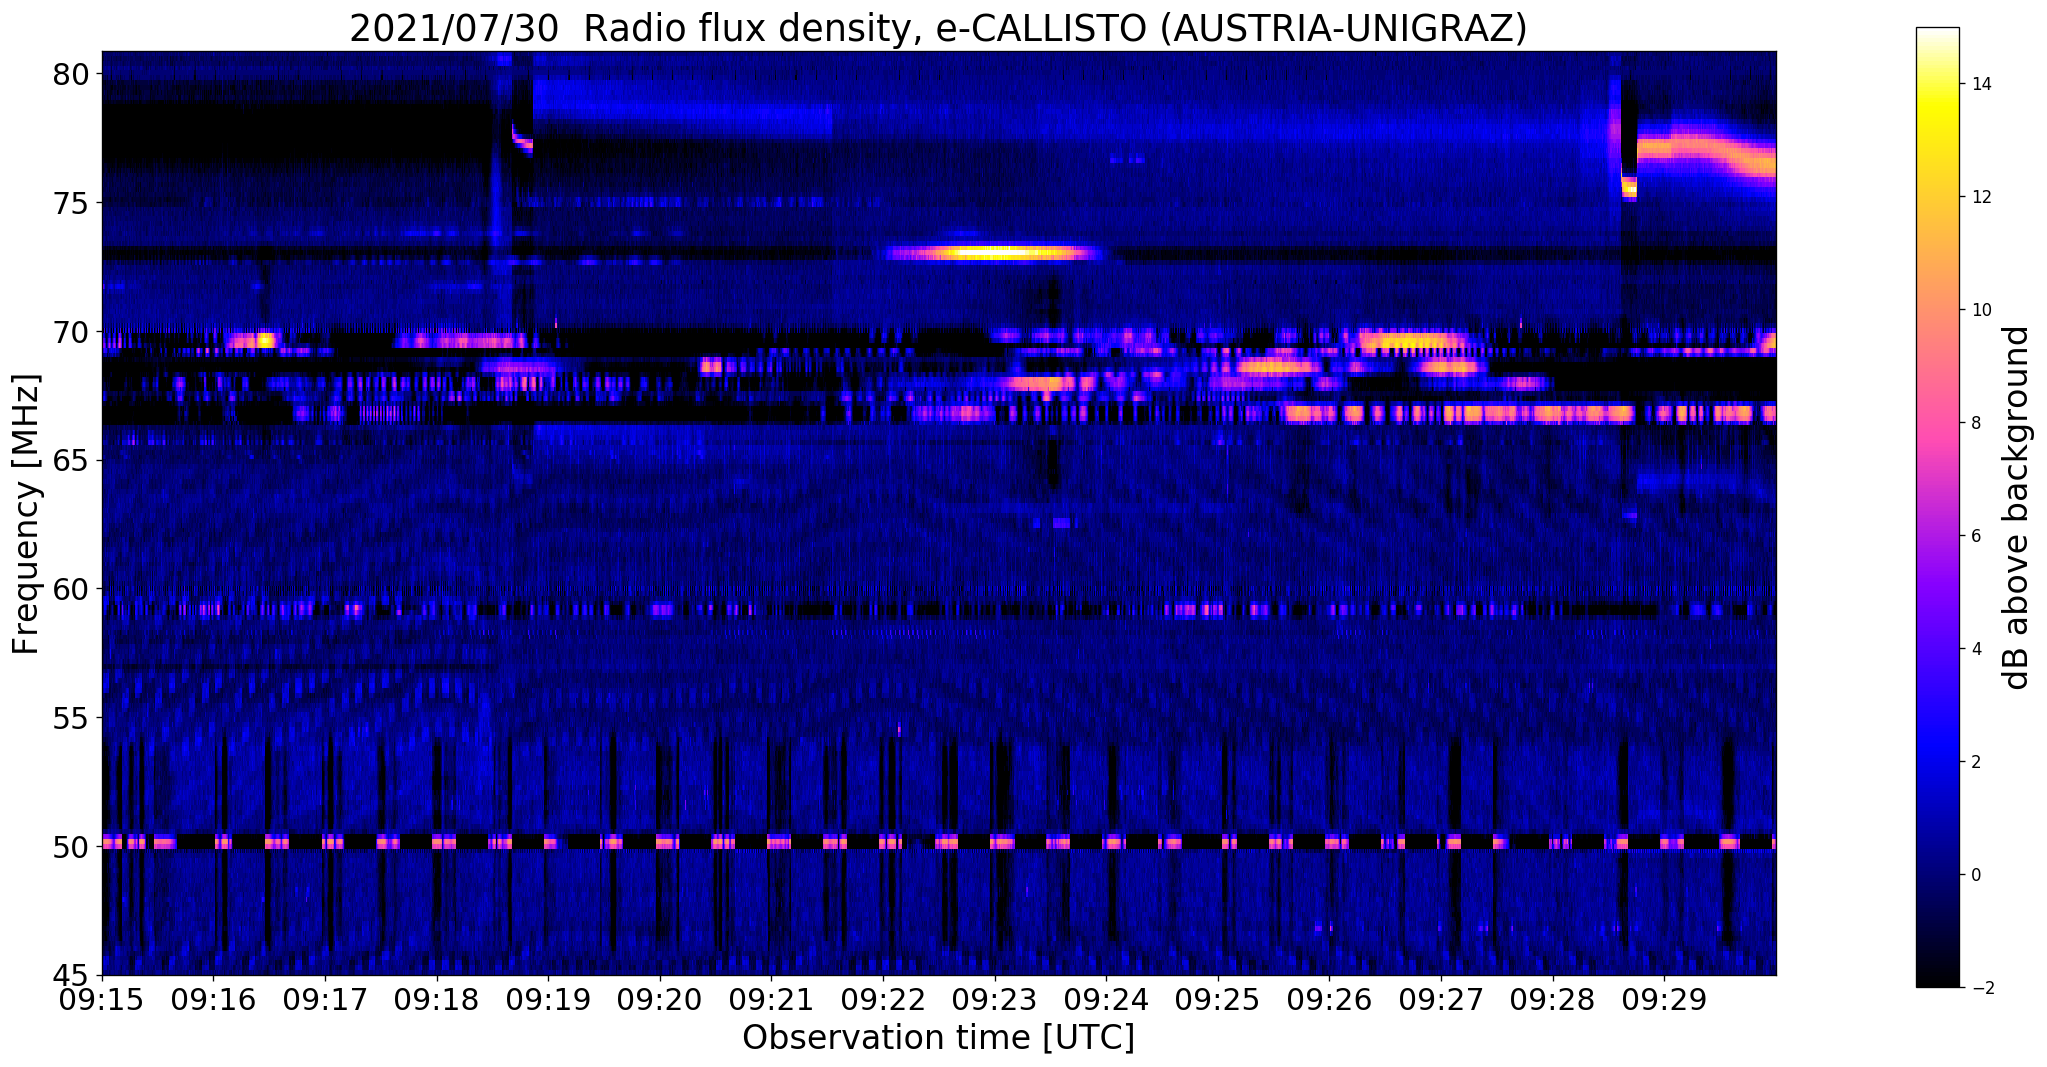The width and height of the screenshot is (2047, 1067).
Task: Click the 50 MHz frequency tick label
Action: 70,847
